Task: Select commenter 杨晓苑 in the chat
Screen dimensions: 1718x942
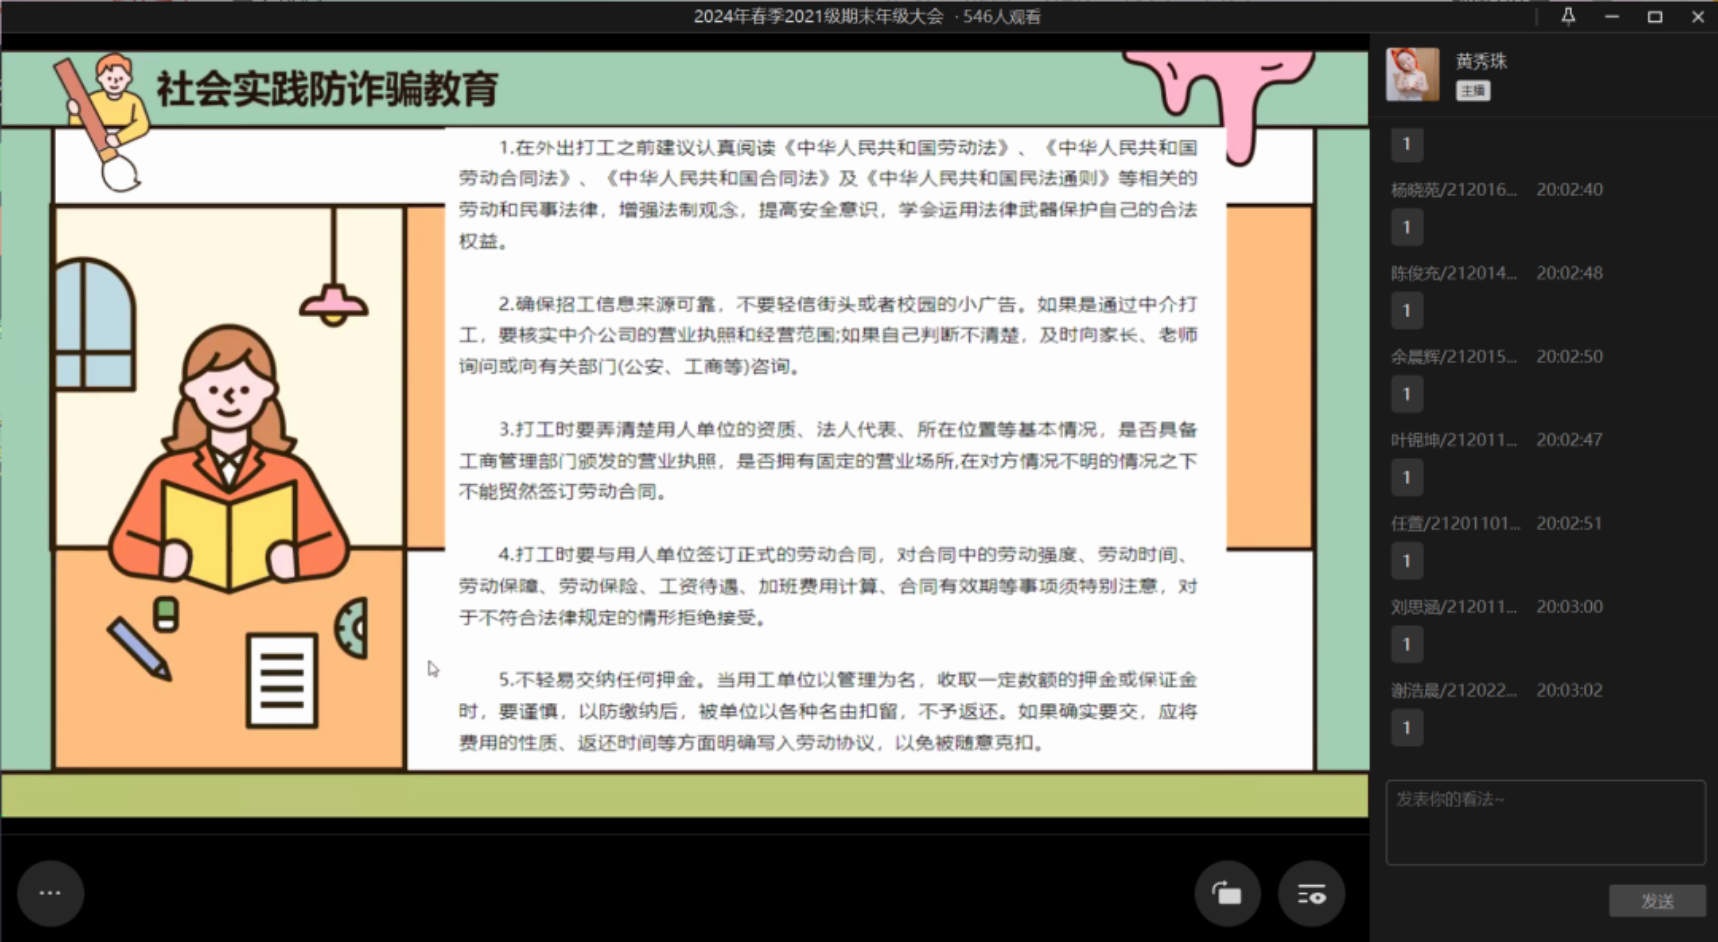Action: click(1453, 190)
